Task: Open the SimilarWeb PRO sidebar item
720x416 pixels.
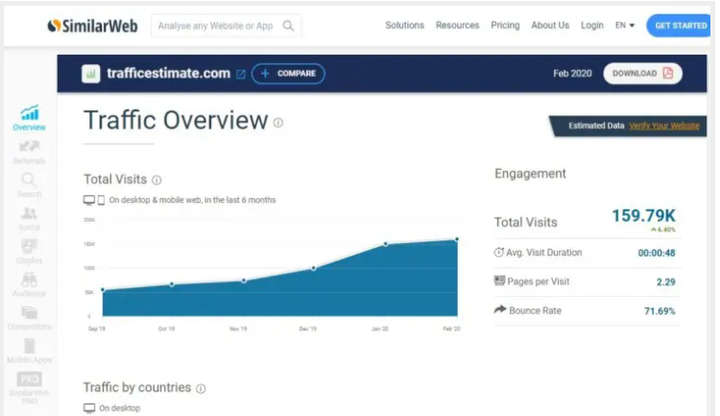Action: (x=29, y=388)
